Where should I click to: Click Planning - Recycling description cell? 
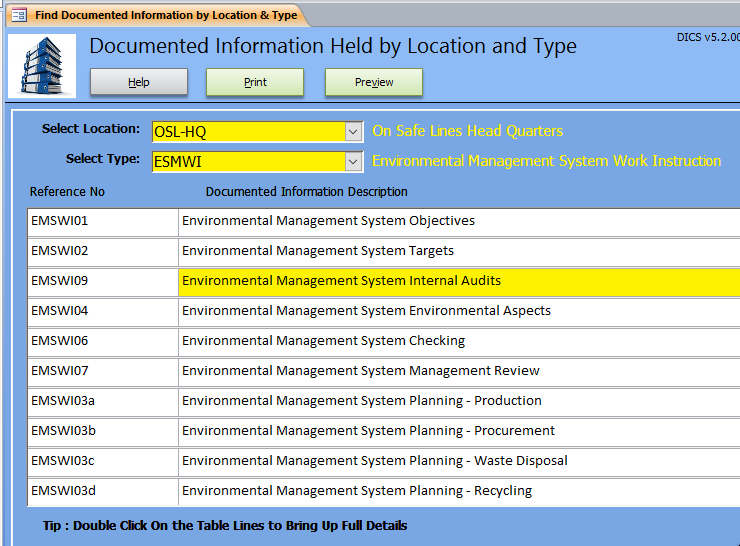pos(459,492)
